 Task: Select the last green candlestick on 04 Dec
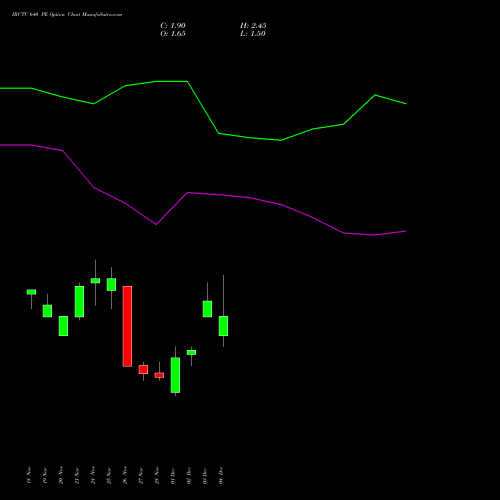tap(223, 326)
